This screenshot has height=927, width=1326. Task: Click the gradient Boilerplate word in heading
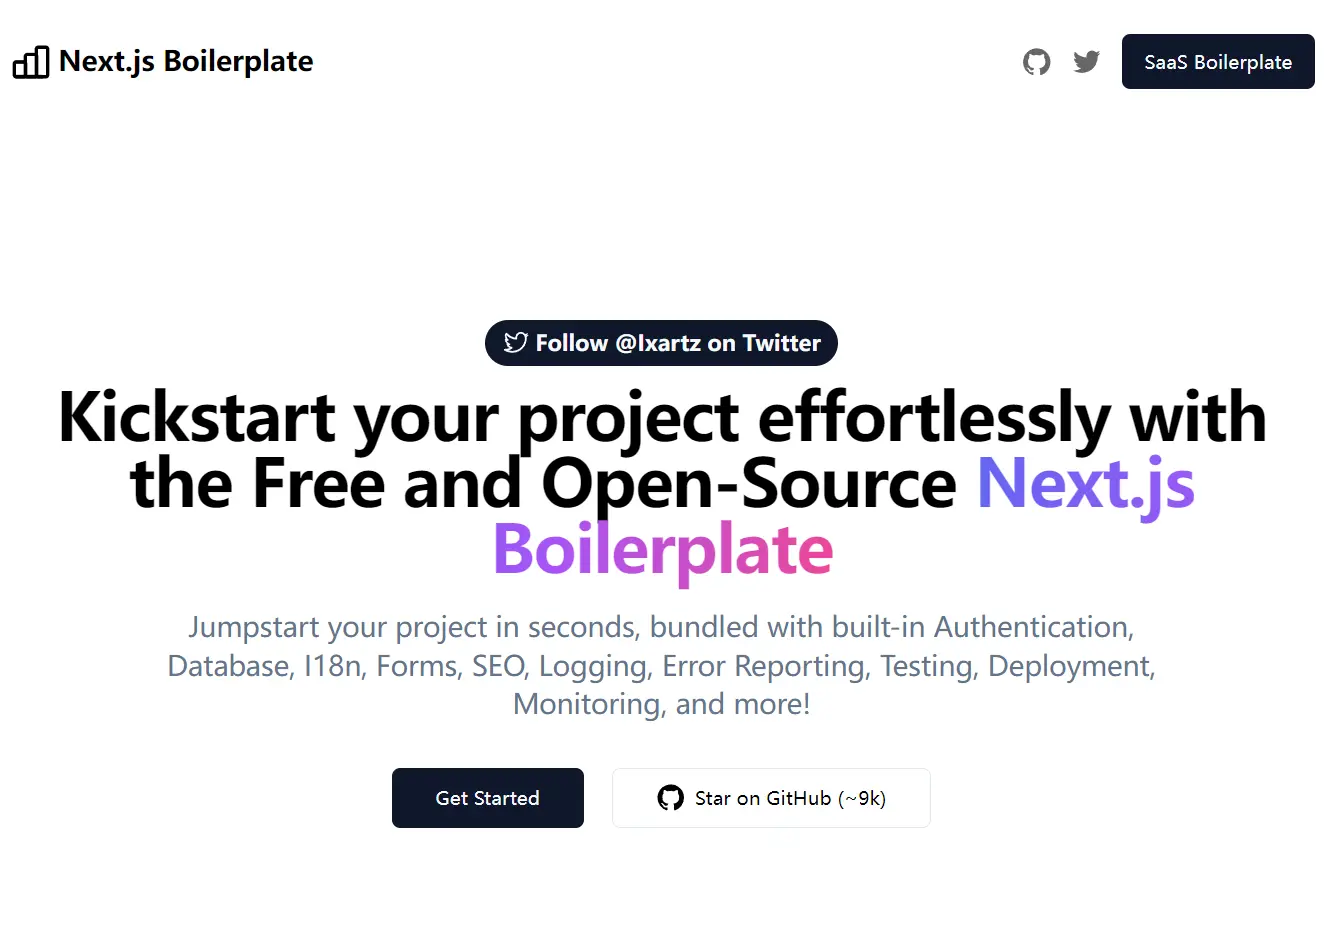coord(662,550)
